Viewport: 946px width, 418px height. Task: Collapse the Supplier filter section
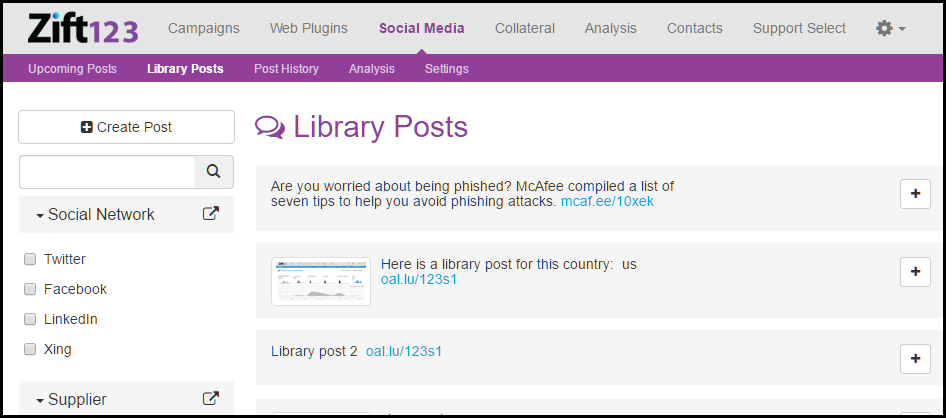click(71, 399)
